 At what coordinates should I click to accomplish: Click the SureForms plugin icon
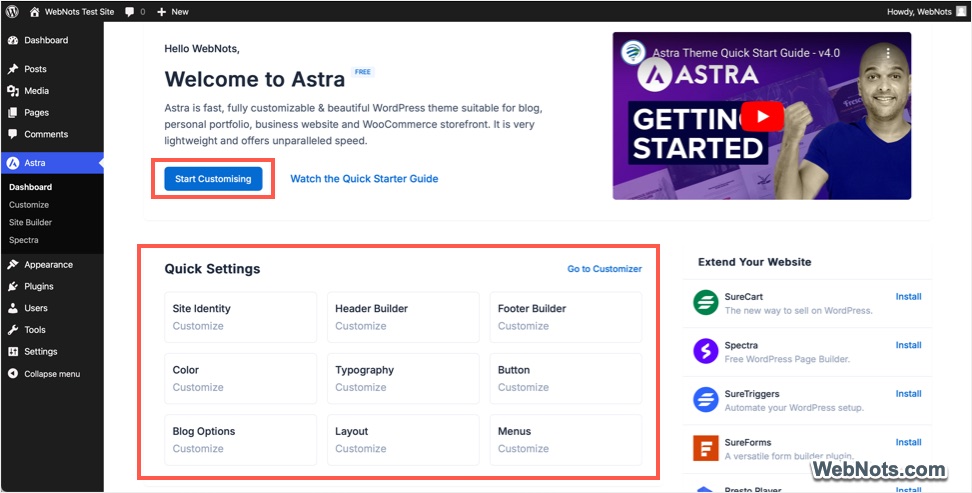point(705,448)
